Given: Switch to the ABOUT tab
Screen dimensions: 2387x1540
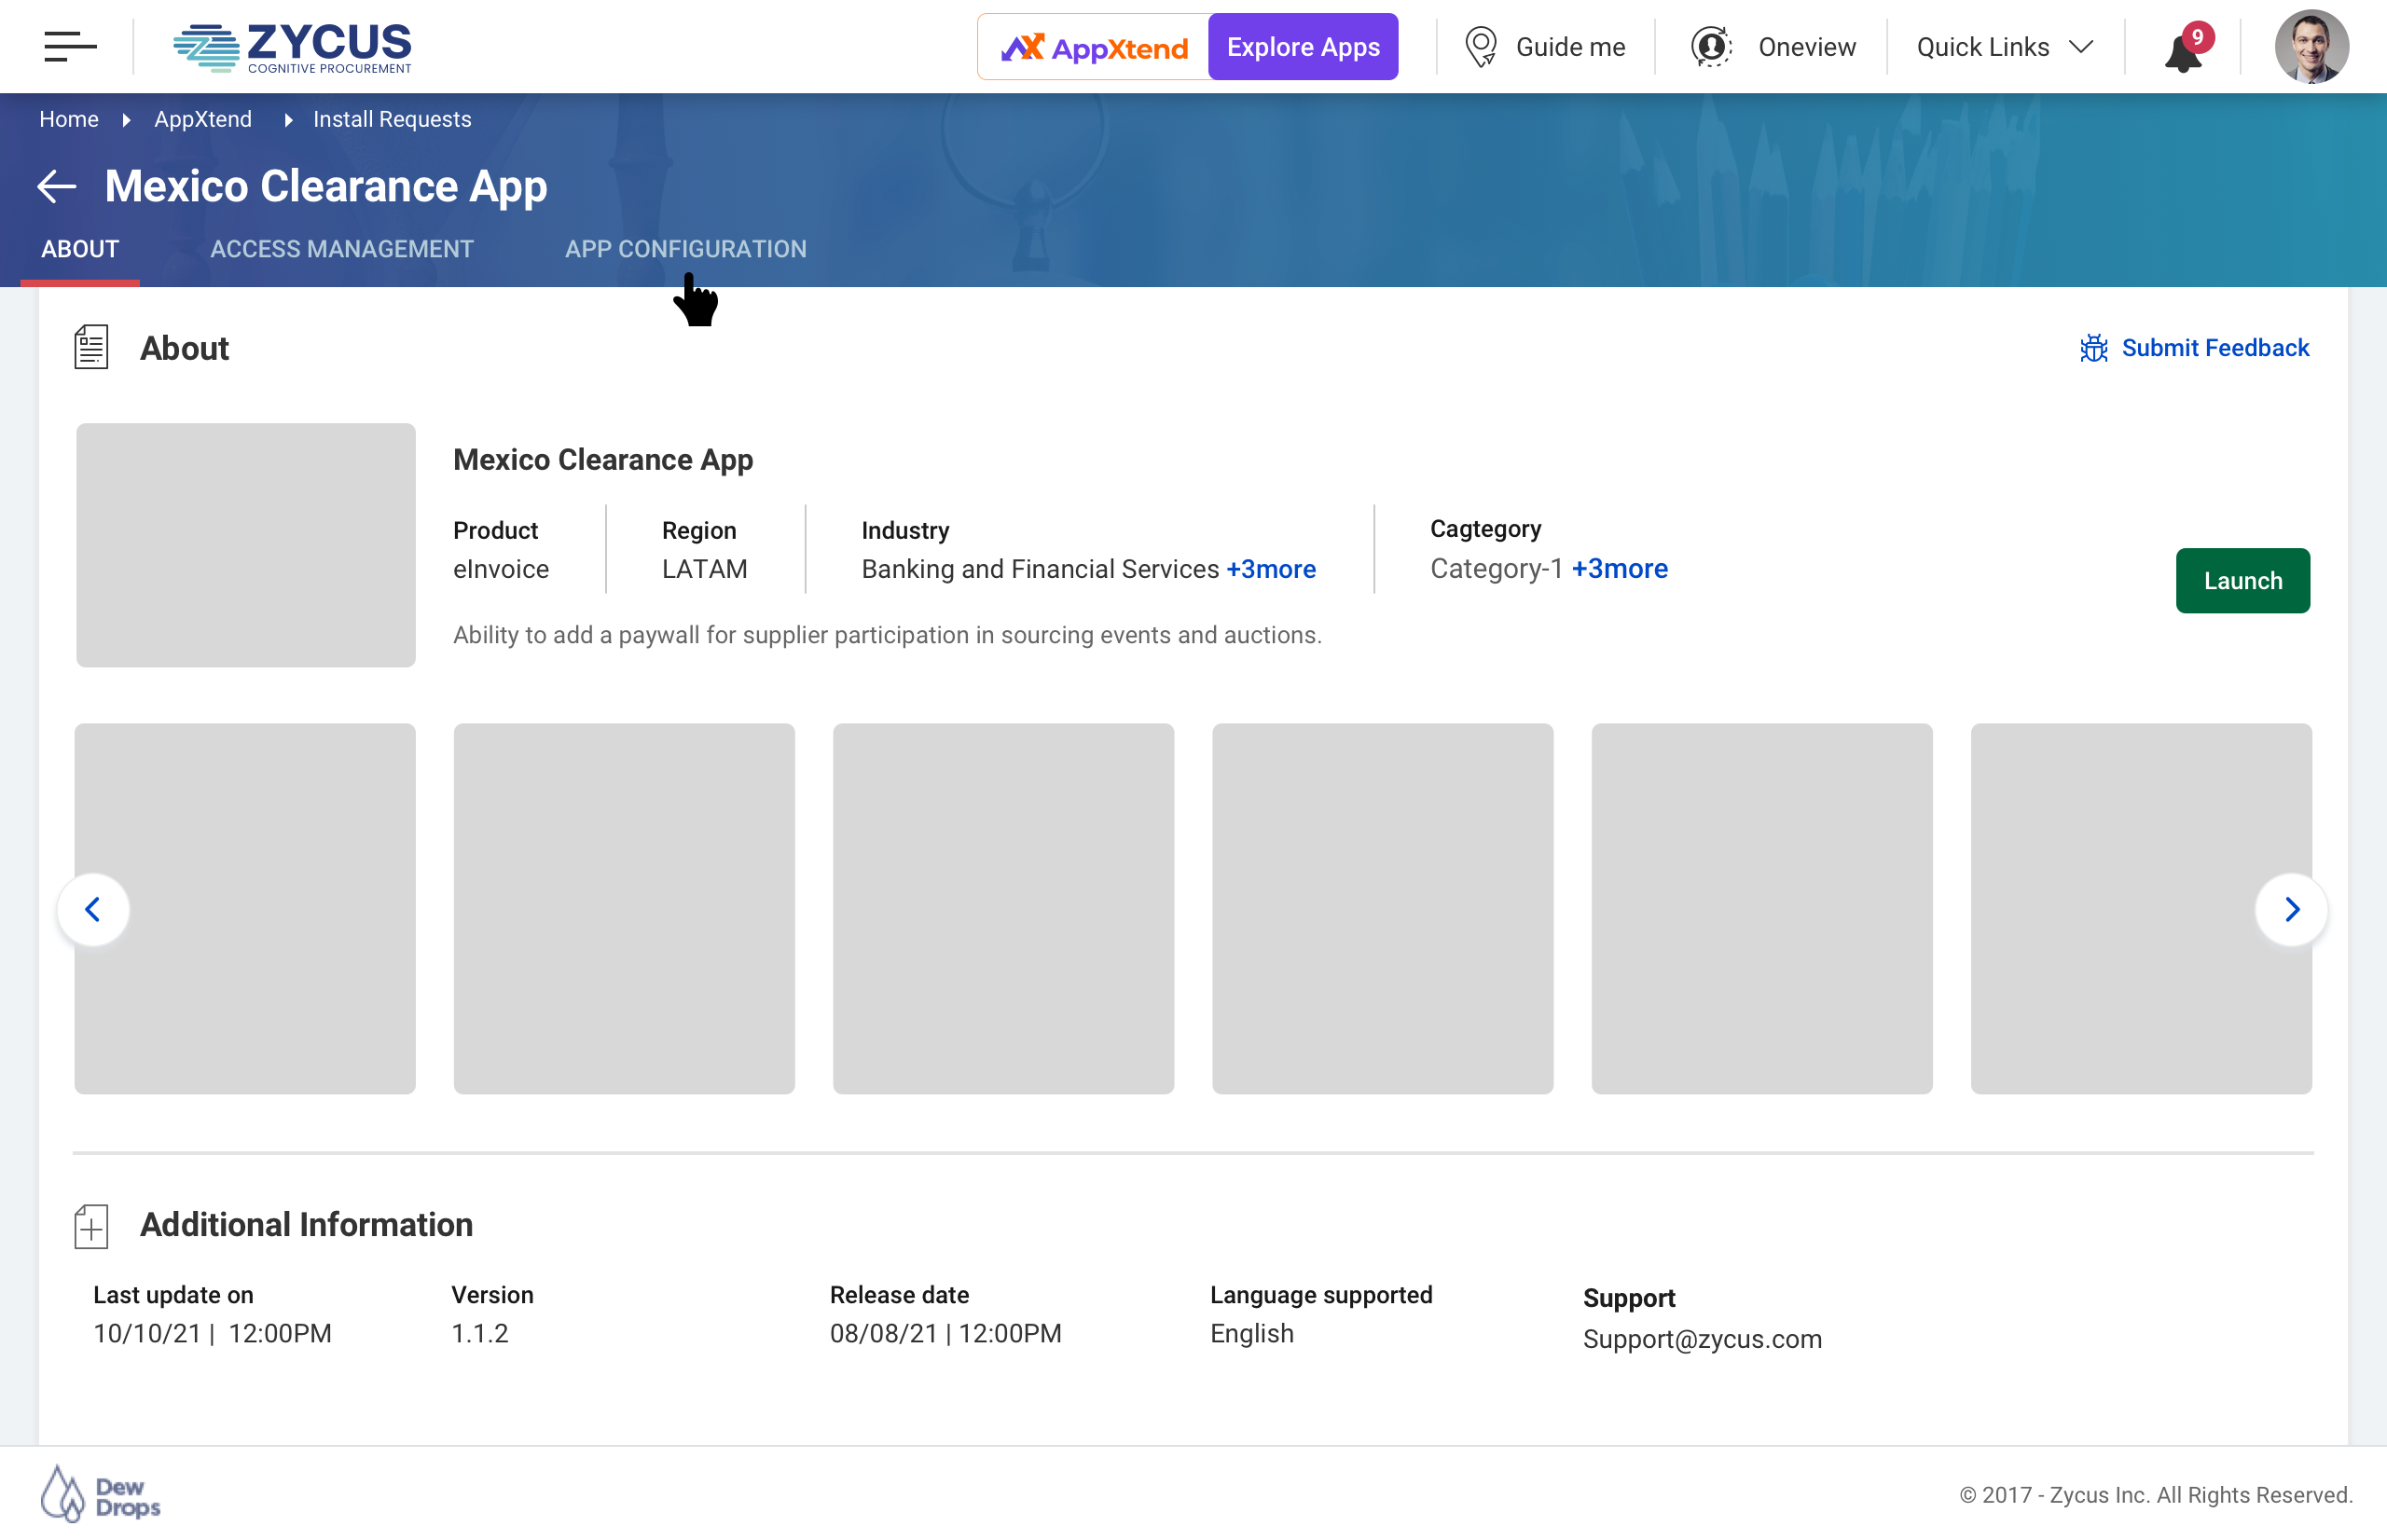Looking at the screenshot, I should [x=80, y=249].
